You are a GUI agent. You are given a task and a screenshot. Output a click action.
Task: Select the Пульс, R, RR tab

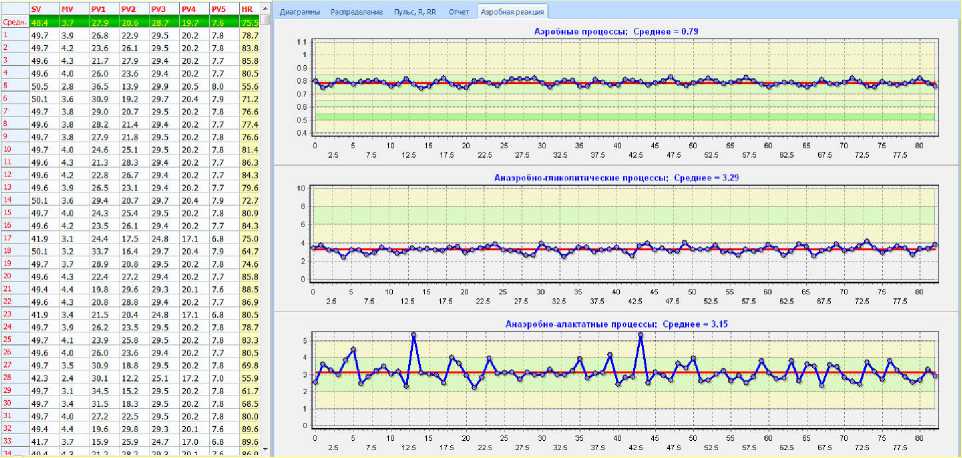[415, 12]
